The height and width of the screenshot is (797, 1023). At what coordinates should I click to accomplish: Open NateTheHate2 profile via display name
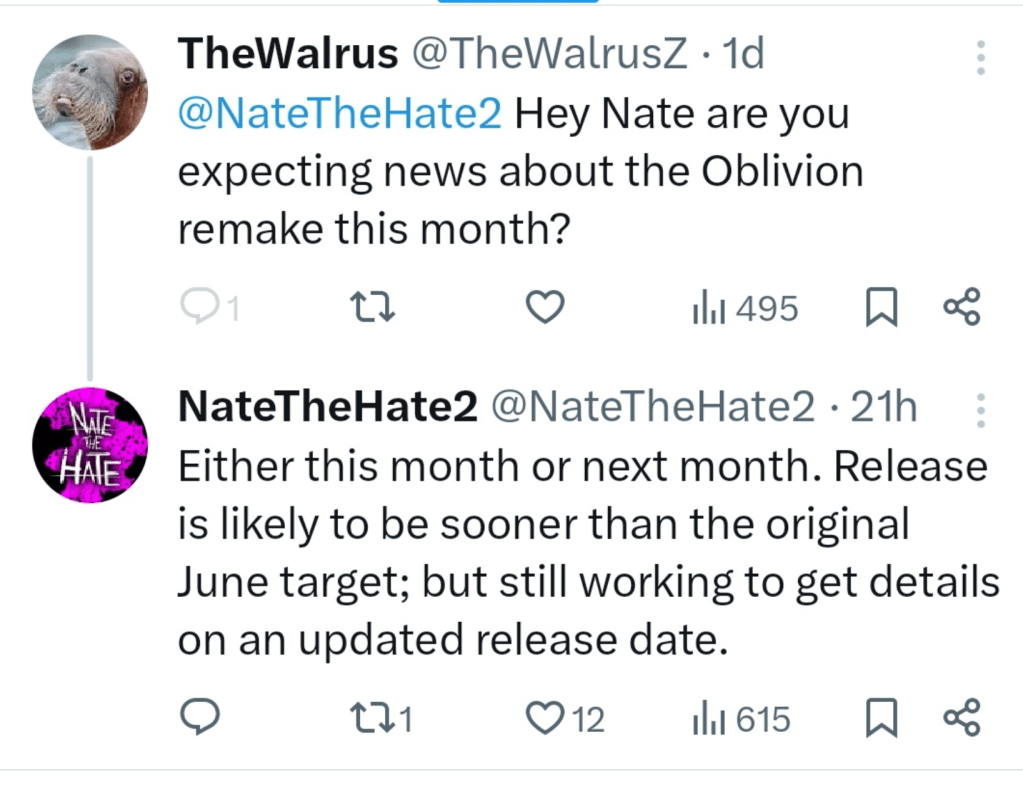(x=327, y=407)
